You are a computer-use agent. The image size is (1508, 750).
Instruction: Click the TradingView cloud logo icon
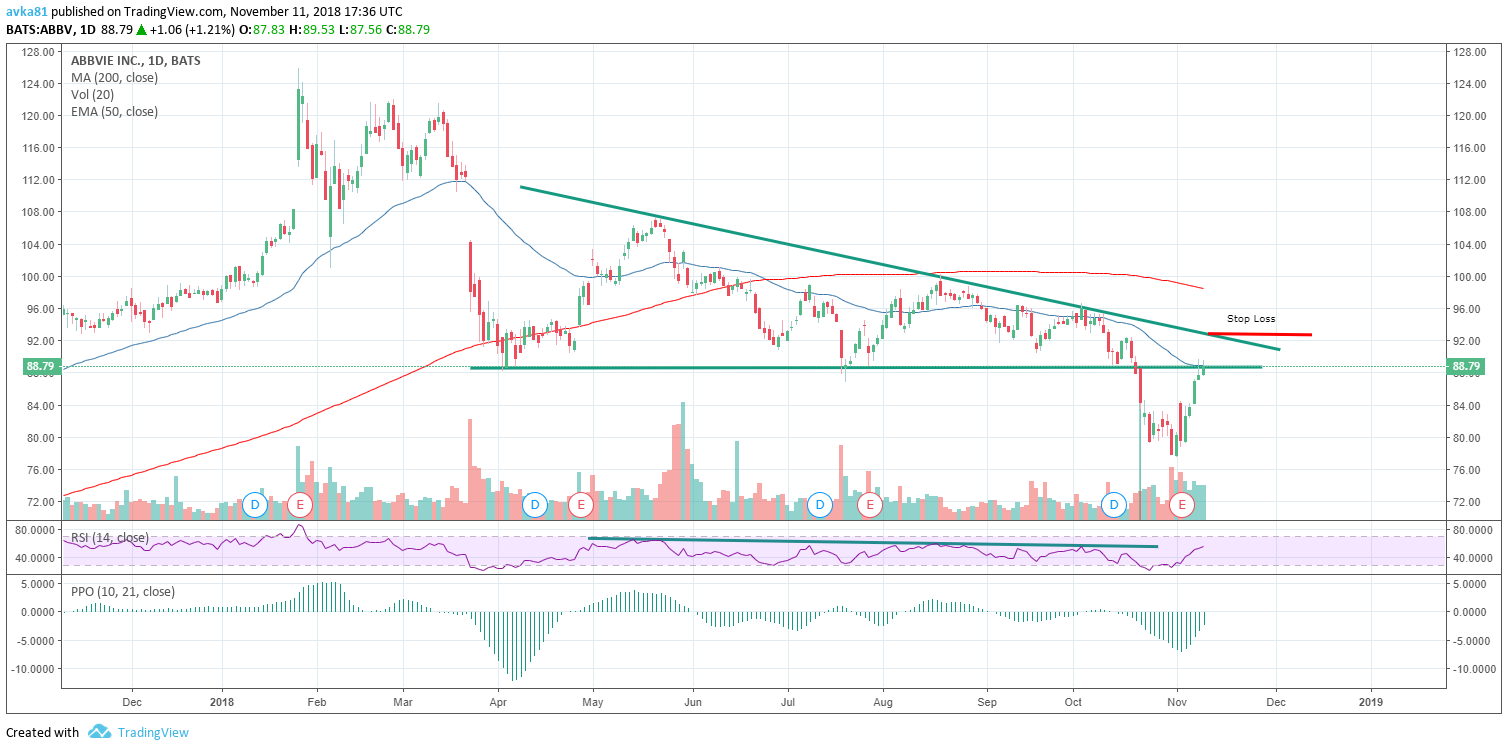(x=98, y=732)
